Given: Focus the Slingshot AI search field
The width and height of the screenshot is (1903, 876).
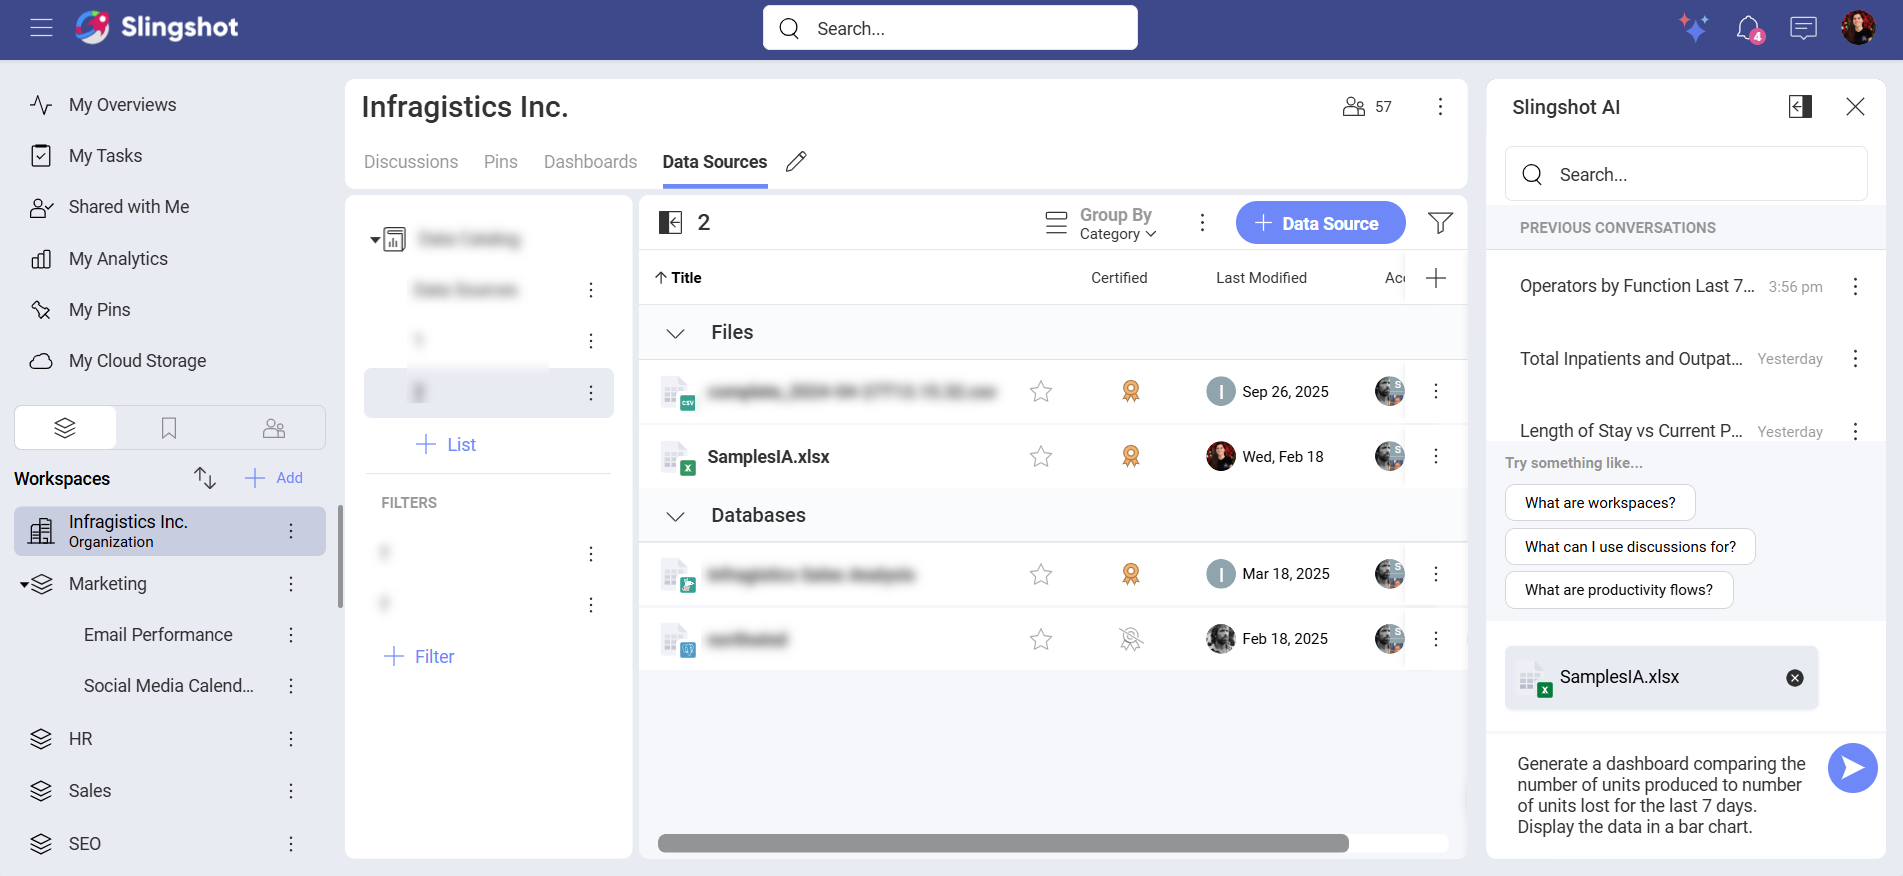Looking at the screenshot, I should [x=1686, y=174].
